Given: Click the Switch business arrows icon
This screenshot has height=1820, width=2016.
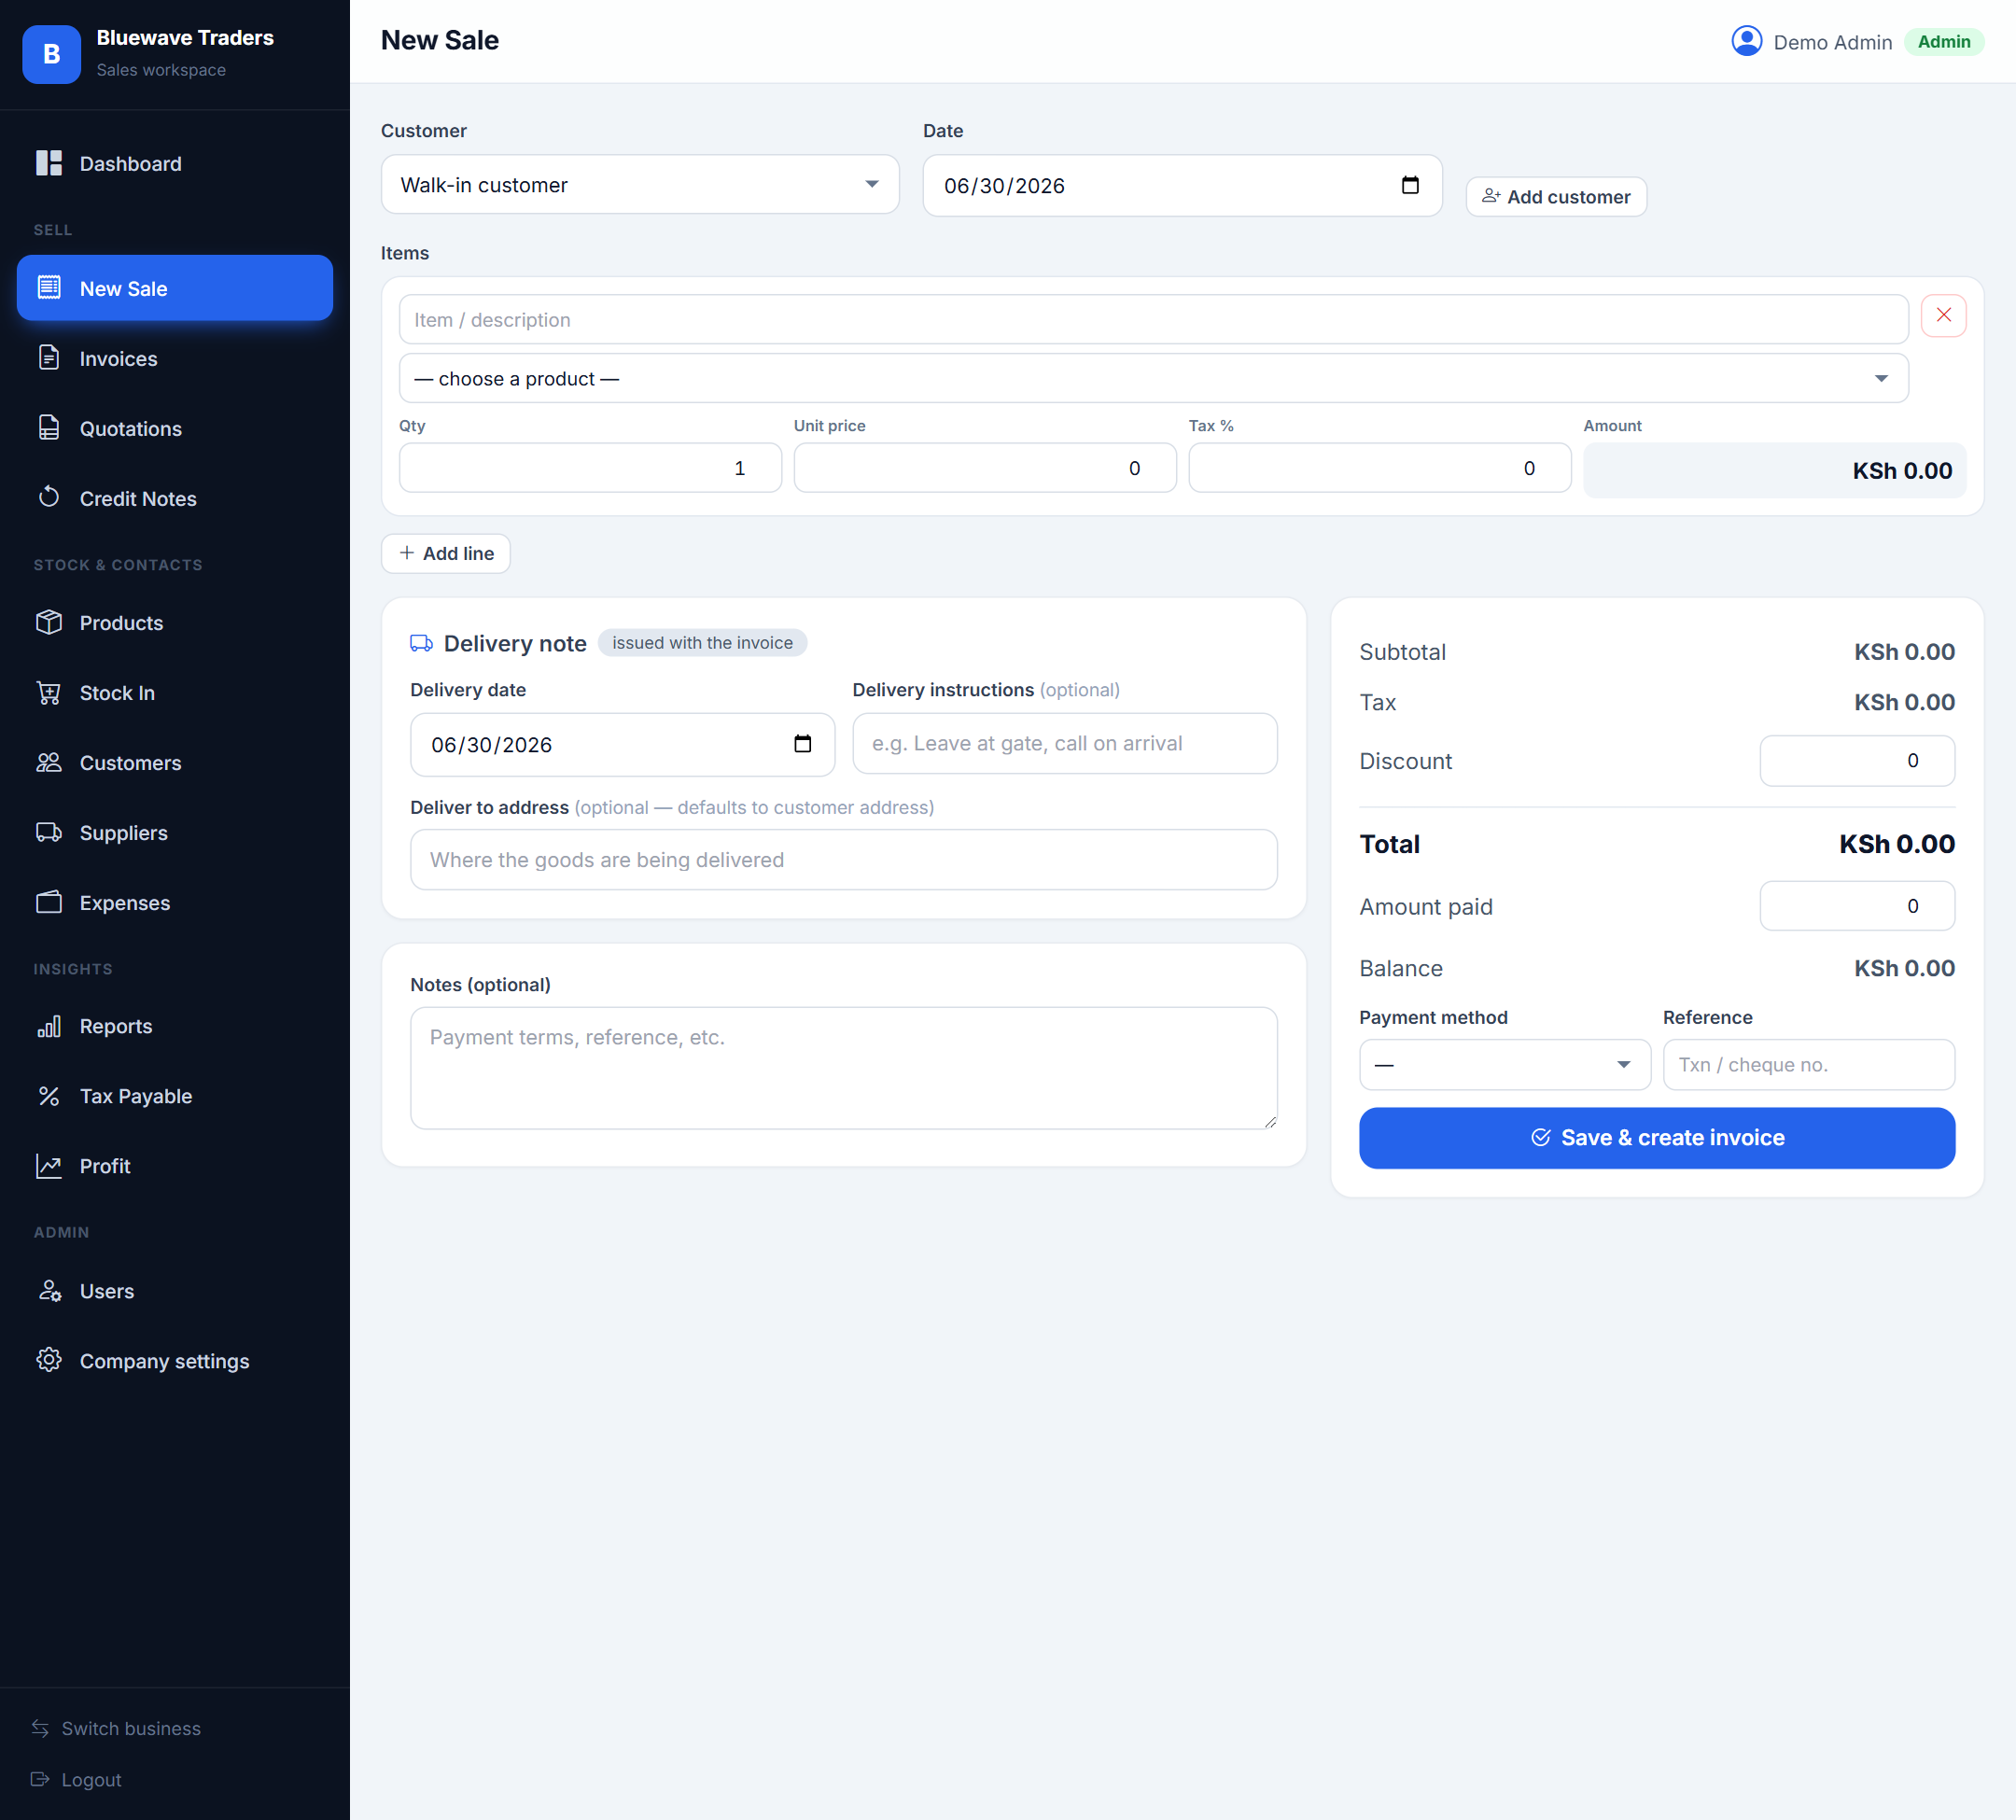Looking at the screenshot, I should (40, 1728).
